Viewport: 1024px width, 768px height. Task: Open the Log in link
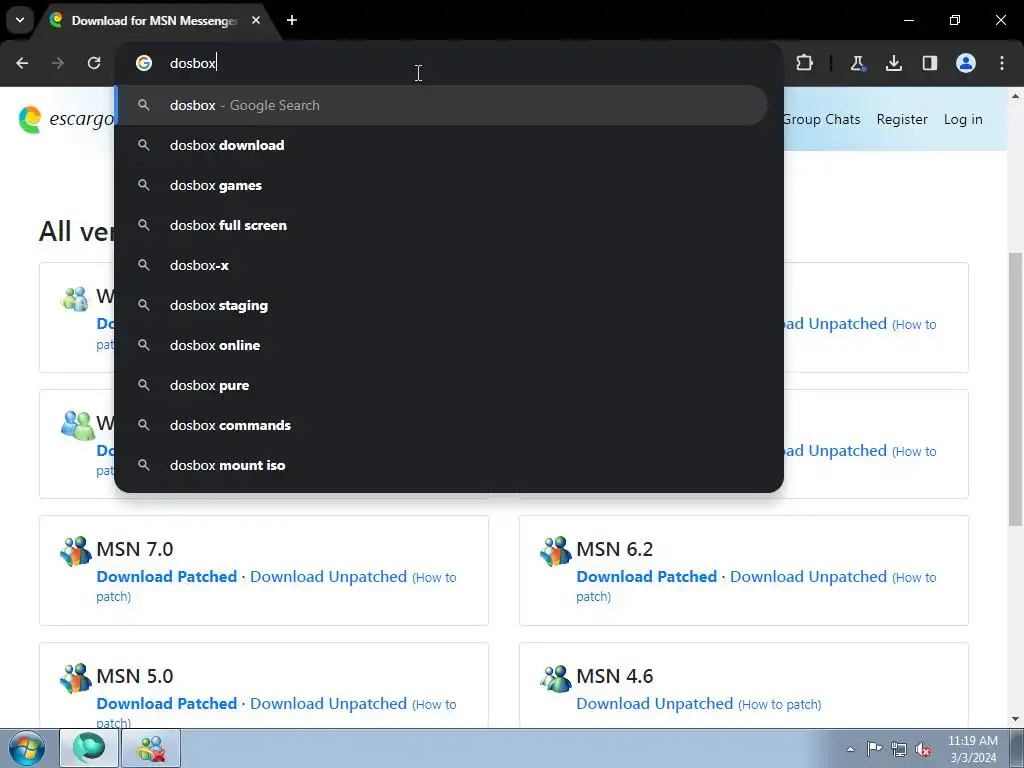pyautogui.click(x=963, y=120)
